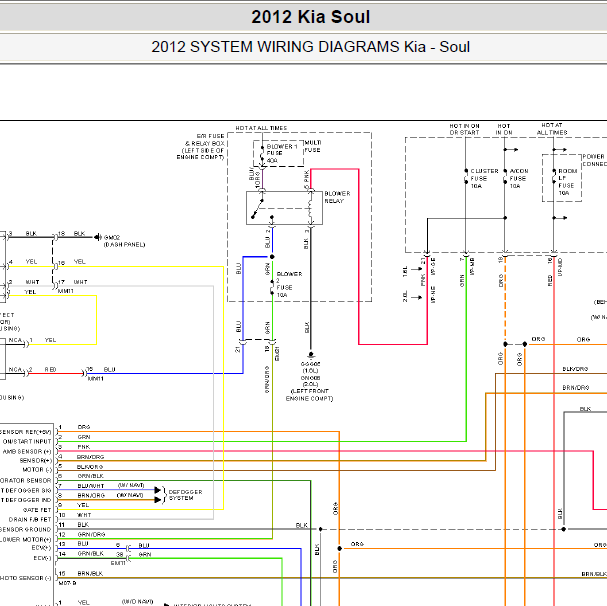607x606 pixels.
Task: Click the "PNK" wire label on pin 3
Action: coord(84,446)
